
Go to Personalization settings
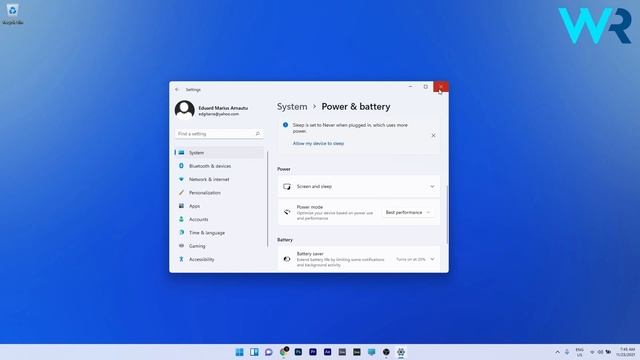(219, 193)
